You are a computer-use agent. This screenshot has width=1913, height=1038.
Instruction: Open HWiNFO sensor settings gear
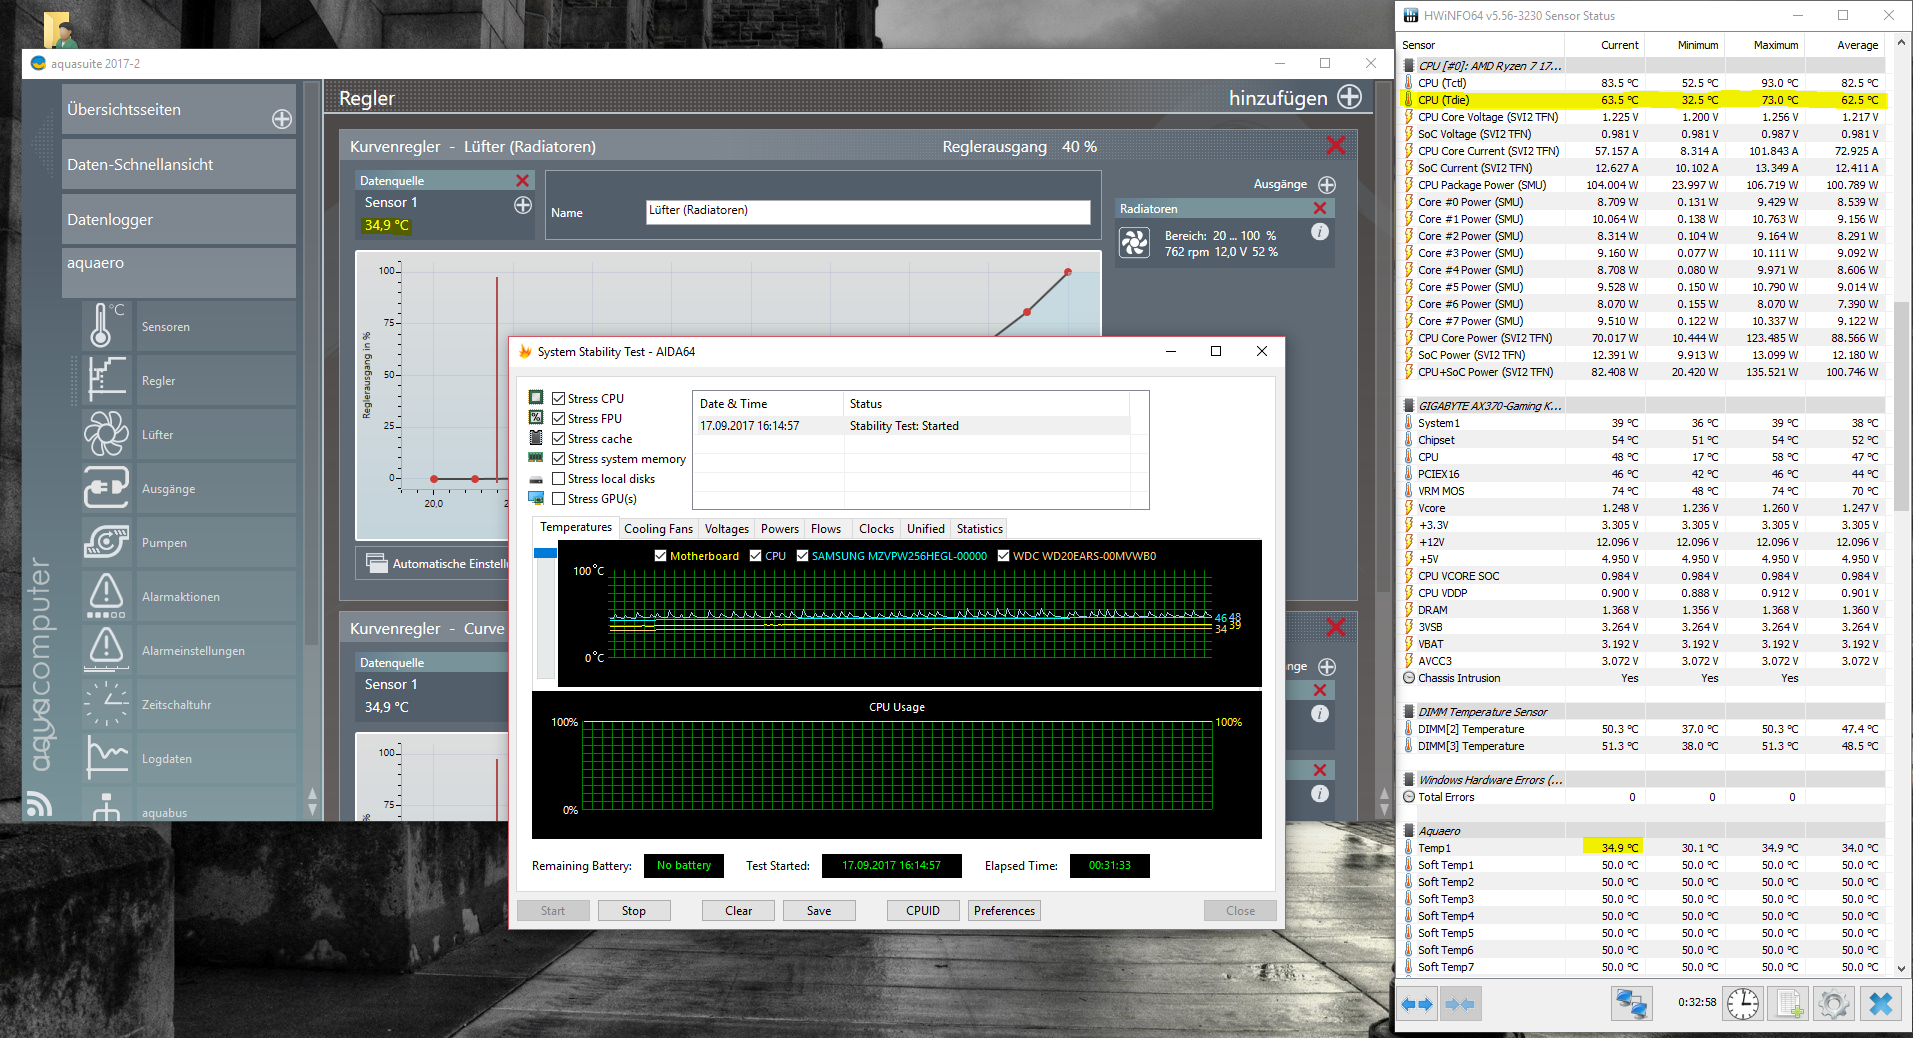[1834, 1004]
